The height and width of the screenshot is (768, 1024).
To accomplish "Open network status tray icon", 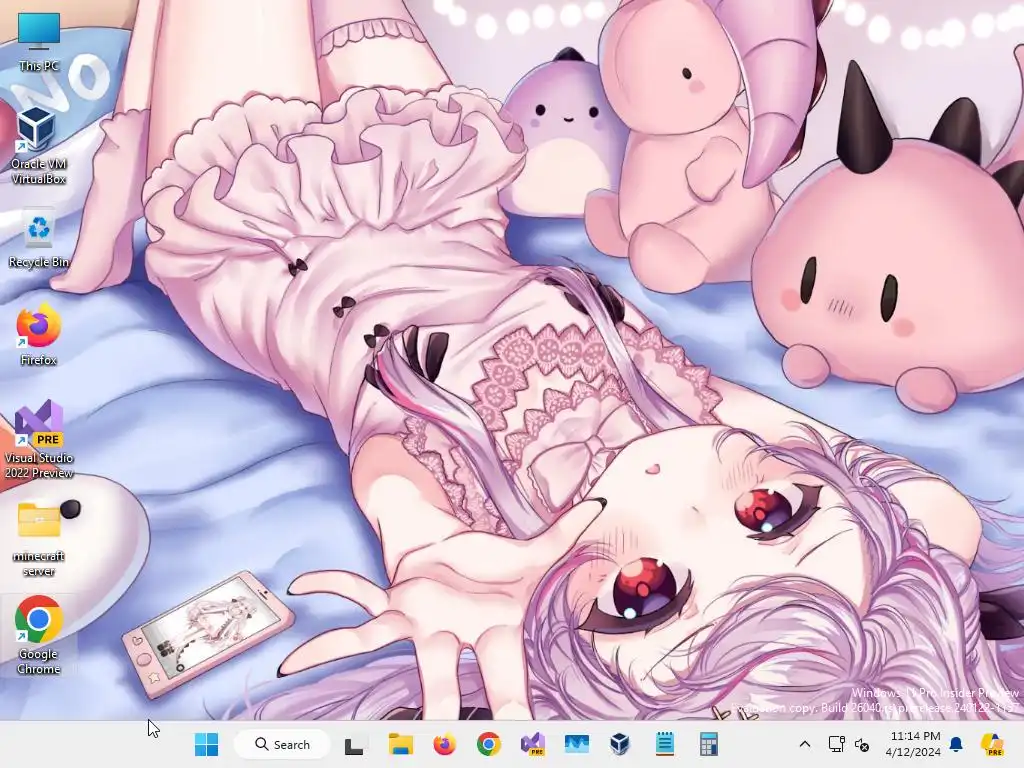I will click(x=837, y=744).
